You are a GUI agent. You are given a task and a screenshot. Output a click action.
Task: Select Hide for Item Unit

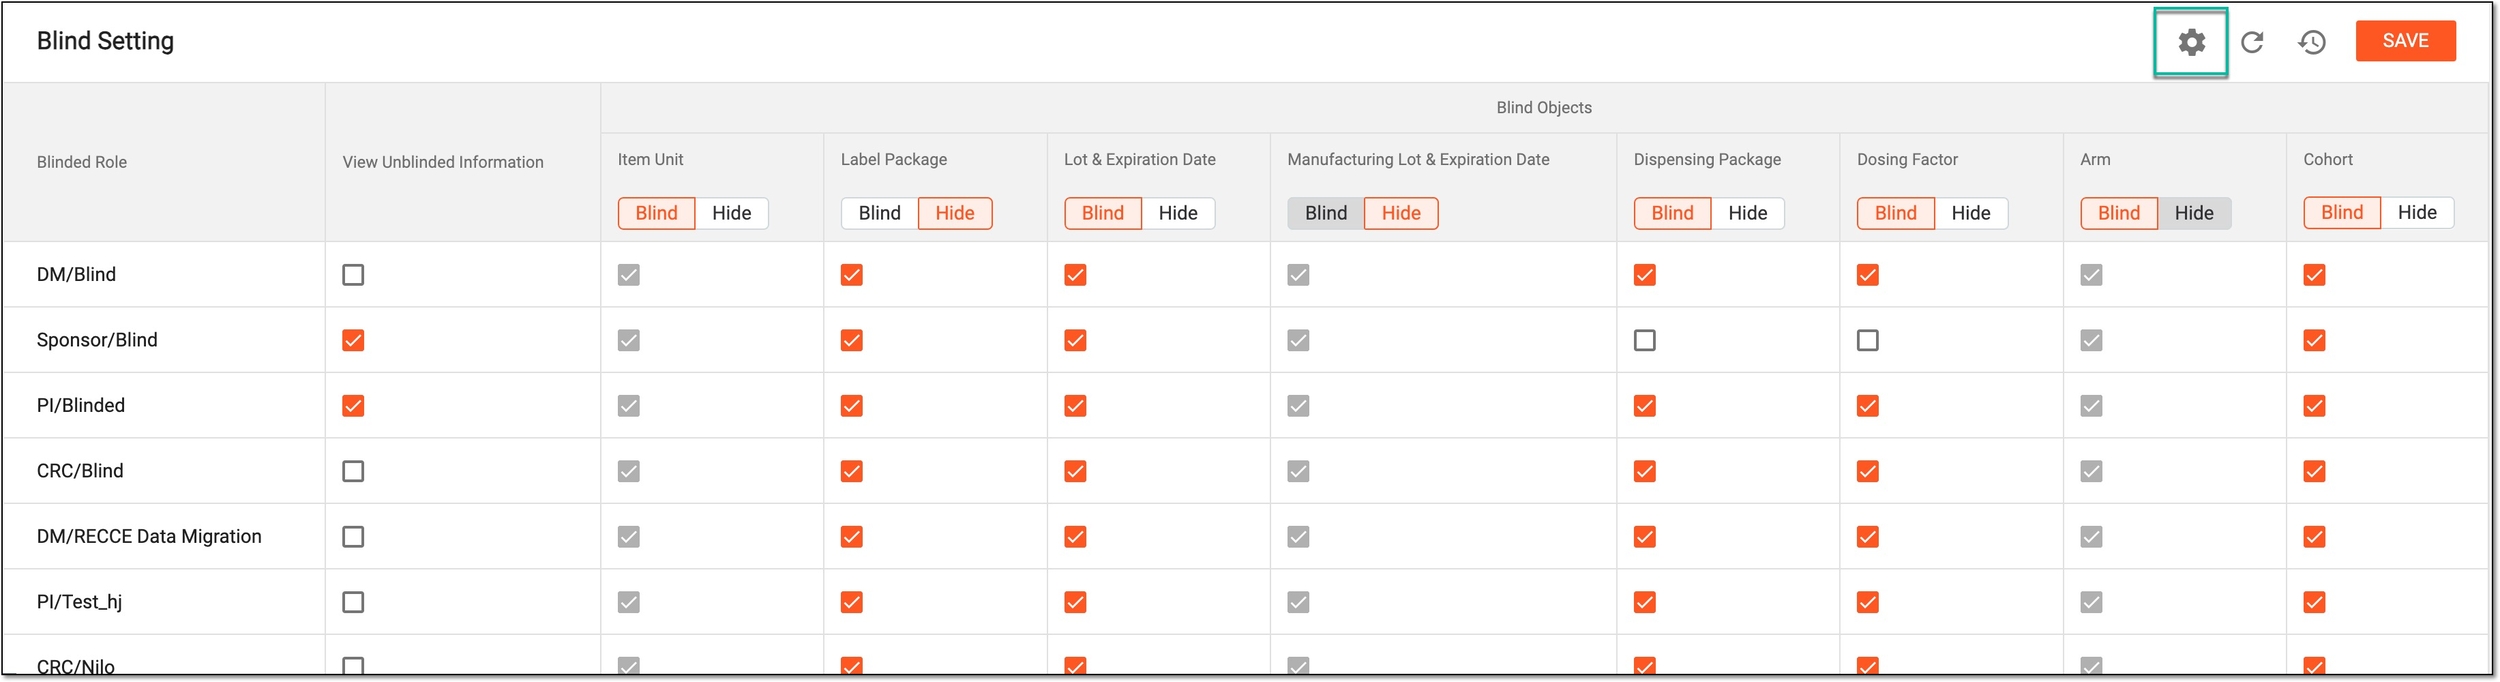tap(731, 213)
